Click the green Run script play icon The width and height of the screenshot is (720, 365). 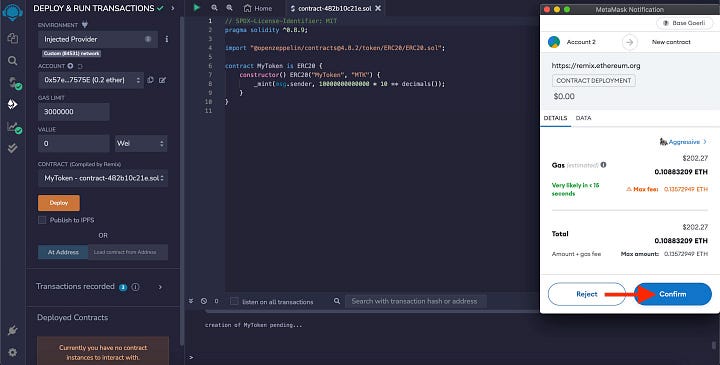[197, 7]
